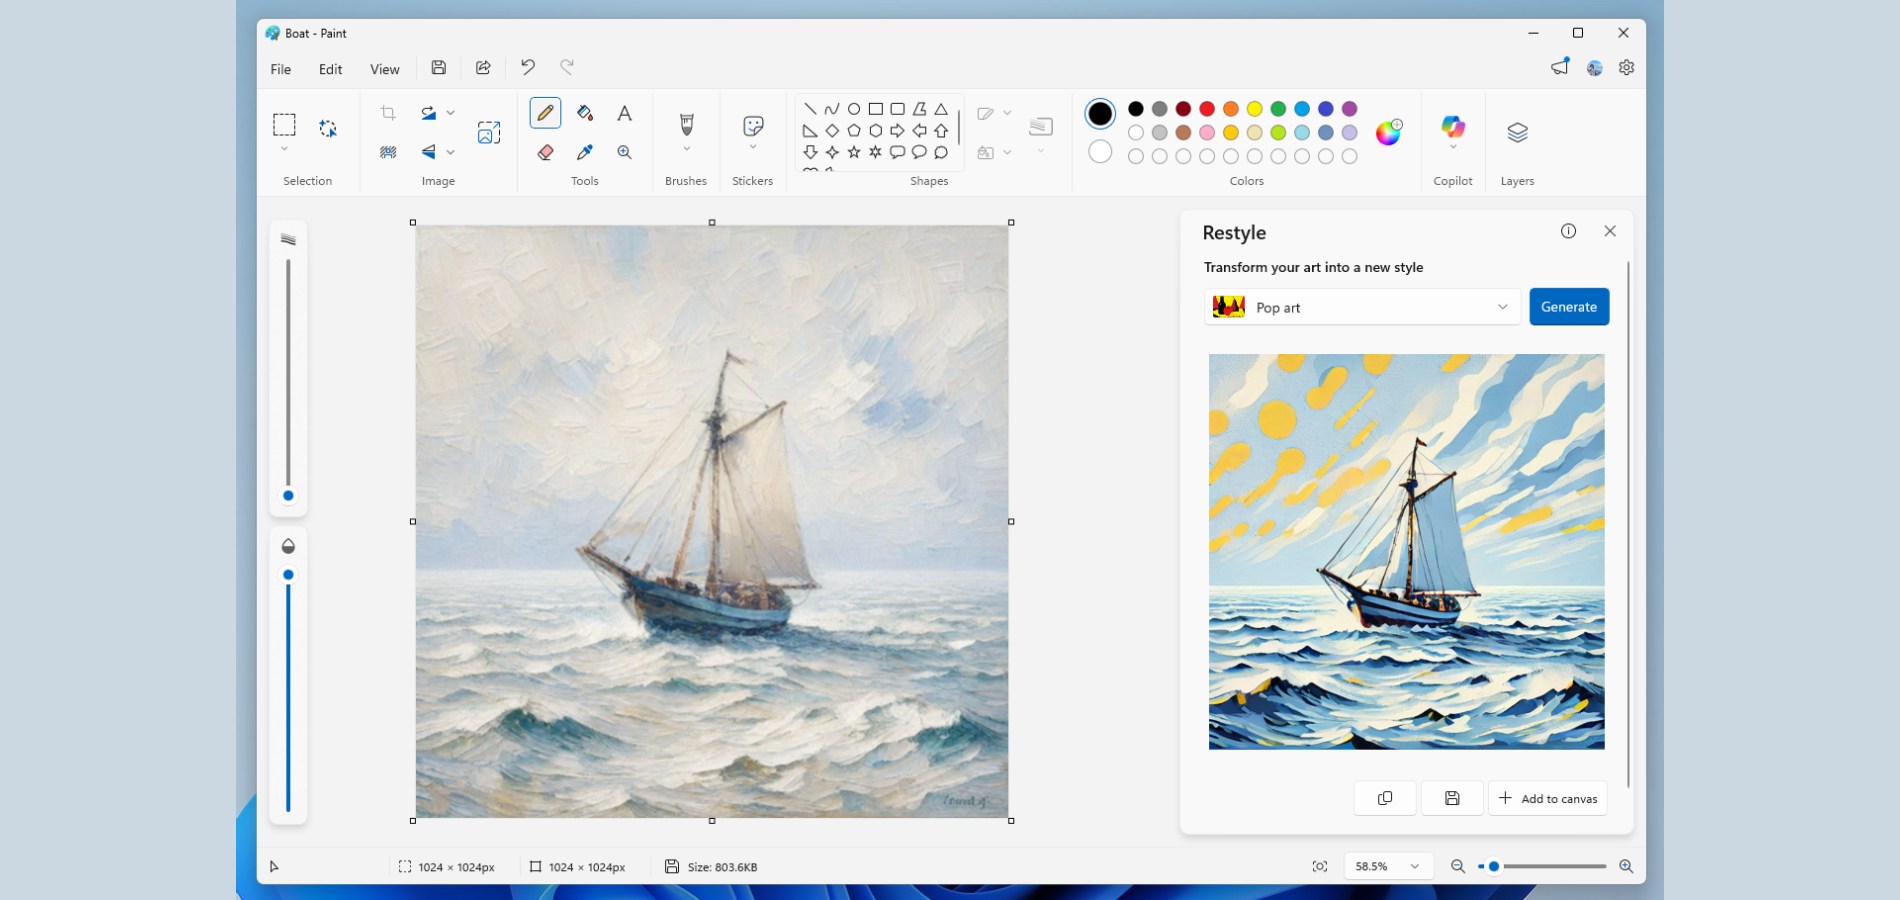
Task: Select the Text tool
Action: tap(624, 113)
